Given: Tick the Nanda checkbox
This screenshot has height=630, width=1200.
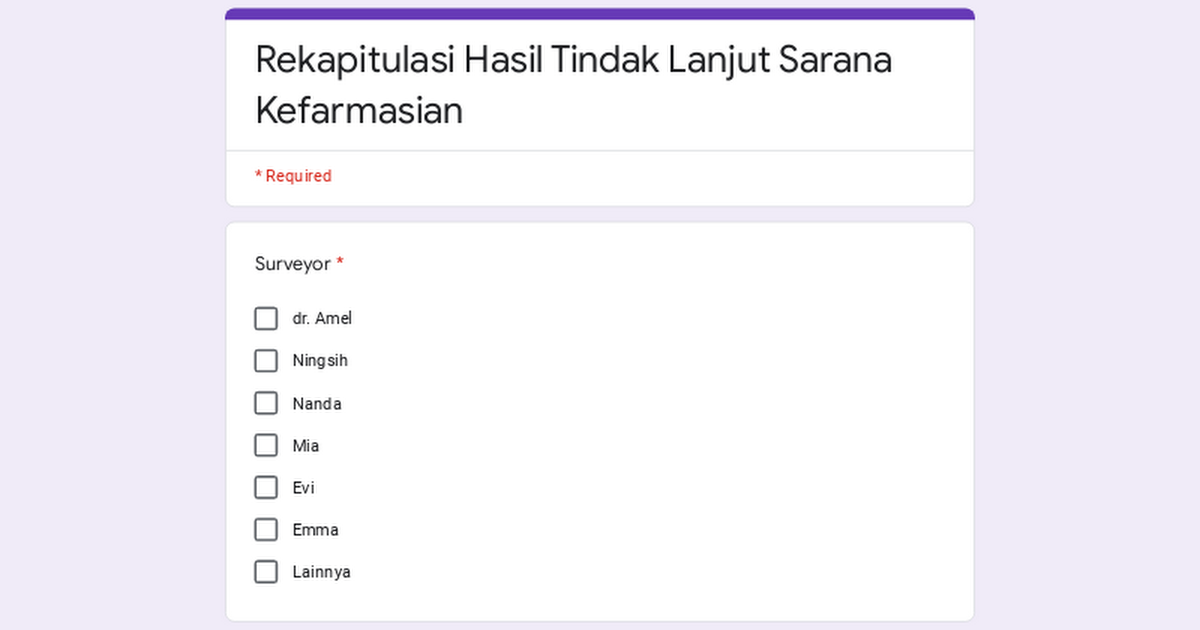Looking at the screenshot, I should click(x=265, y=403).
